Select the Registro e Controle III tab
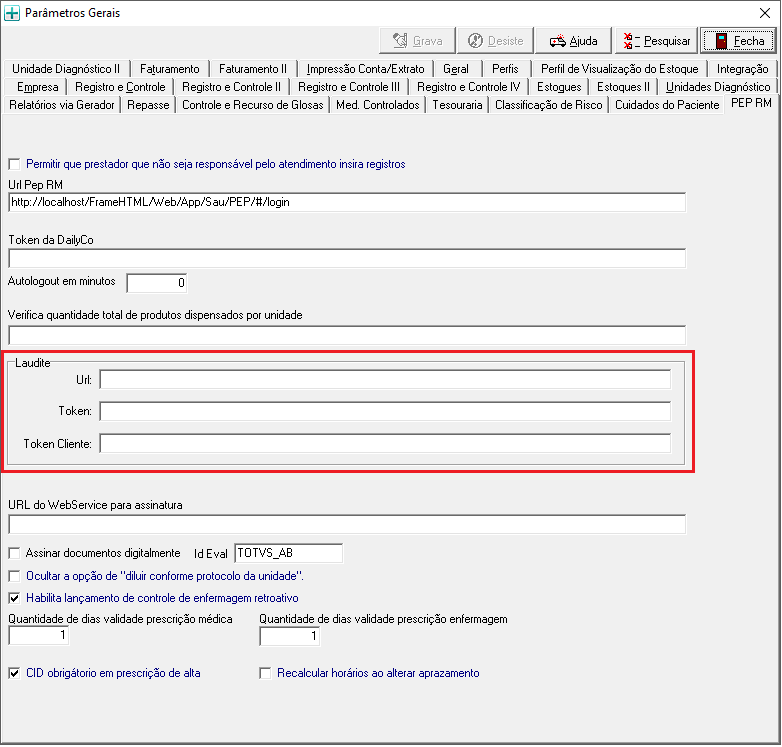782x747 pixels. (349, 87)
